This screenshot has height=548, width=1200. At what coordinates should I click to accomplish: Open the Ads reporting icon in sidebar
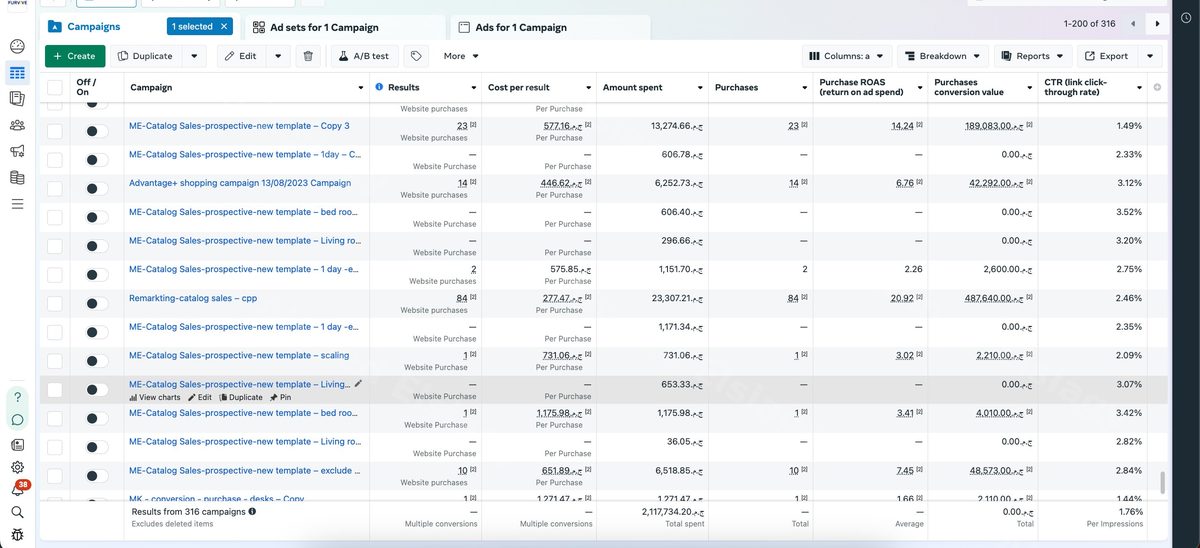[x=17, y=98]
